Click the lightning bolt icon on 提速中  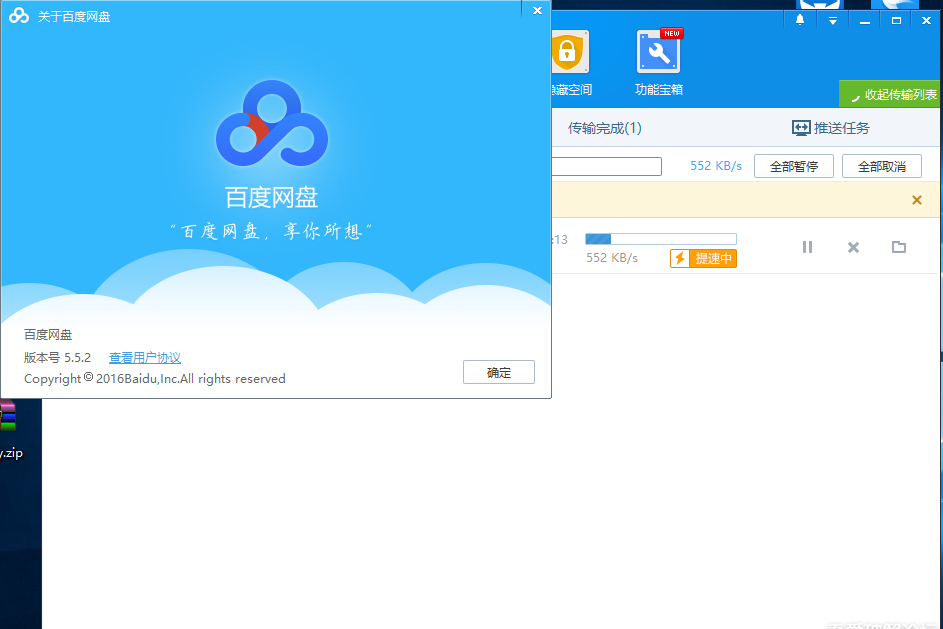(680, 259)
